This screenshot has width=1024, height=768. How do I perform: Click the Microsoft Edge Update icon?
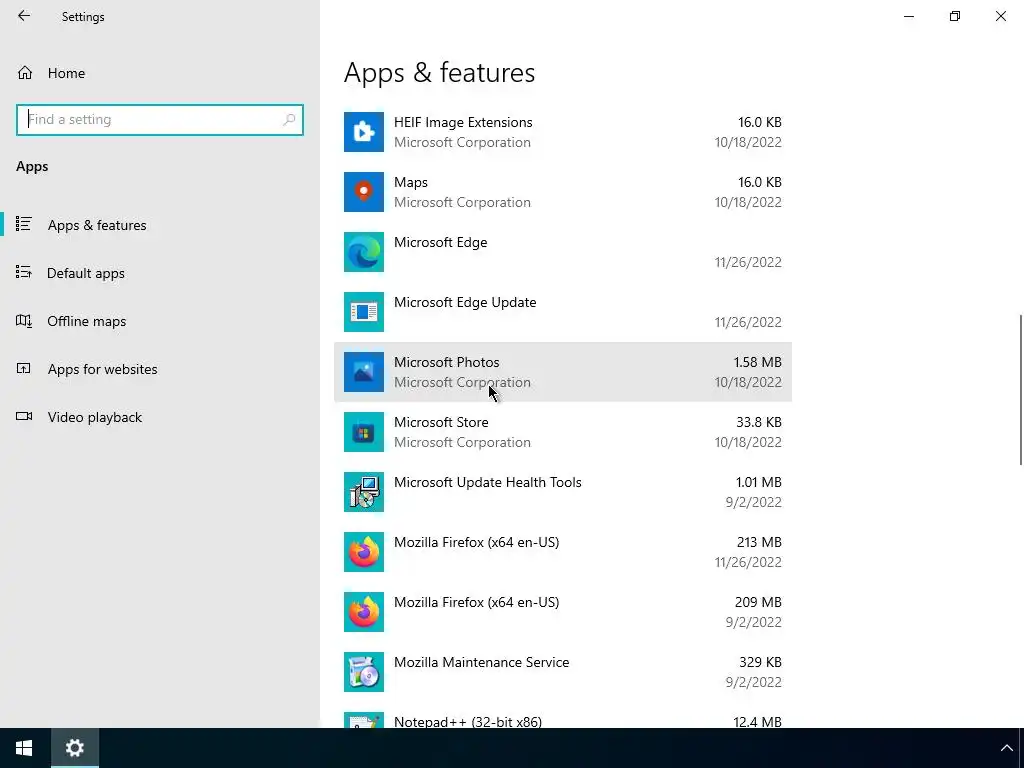click(x=364, y=312)
